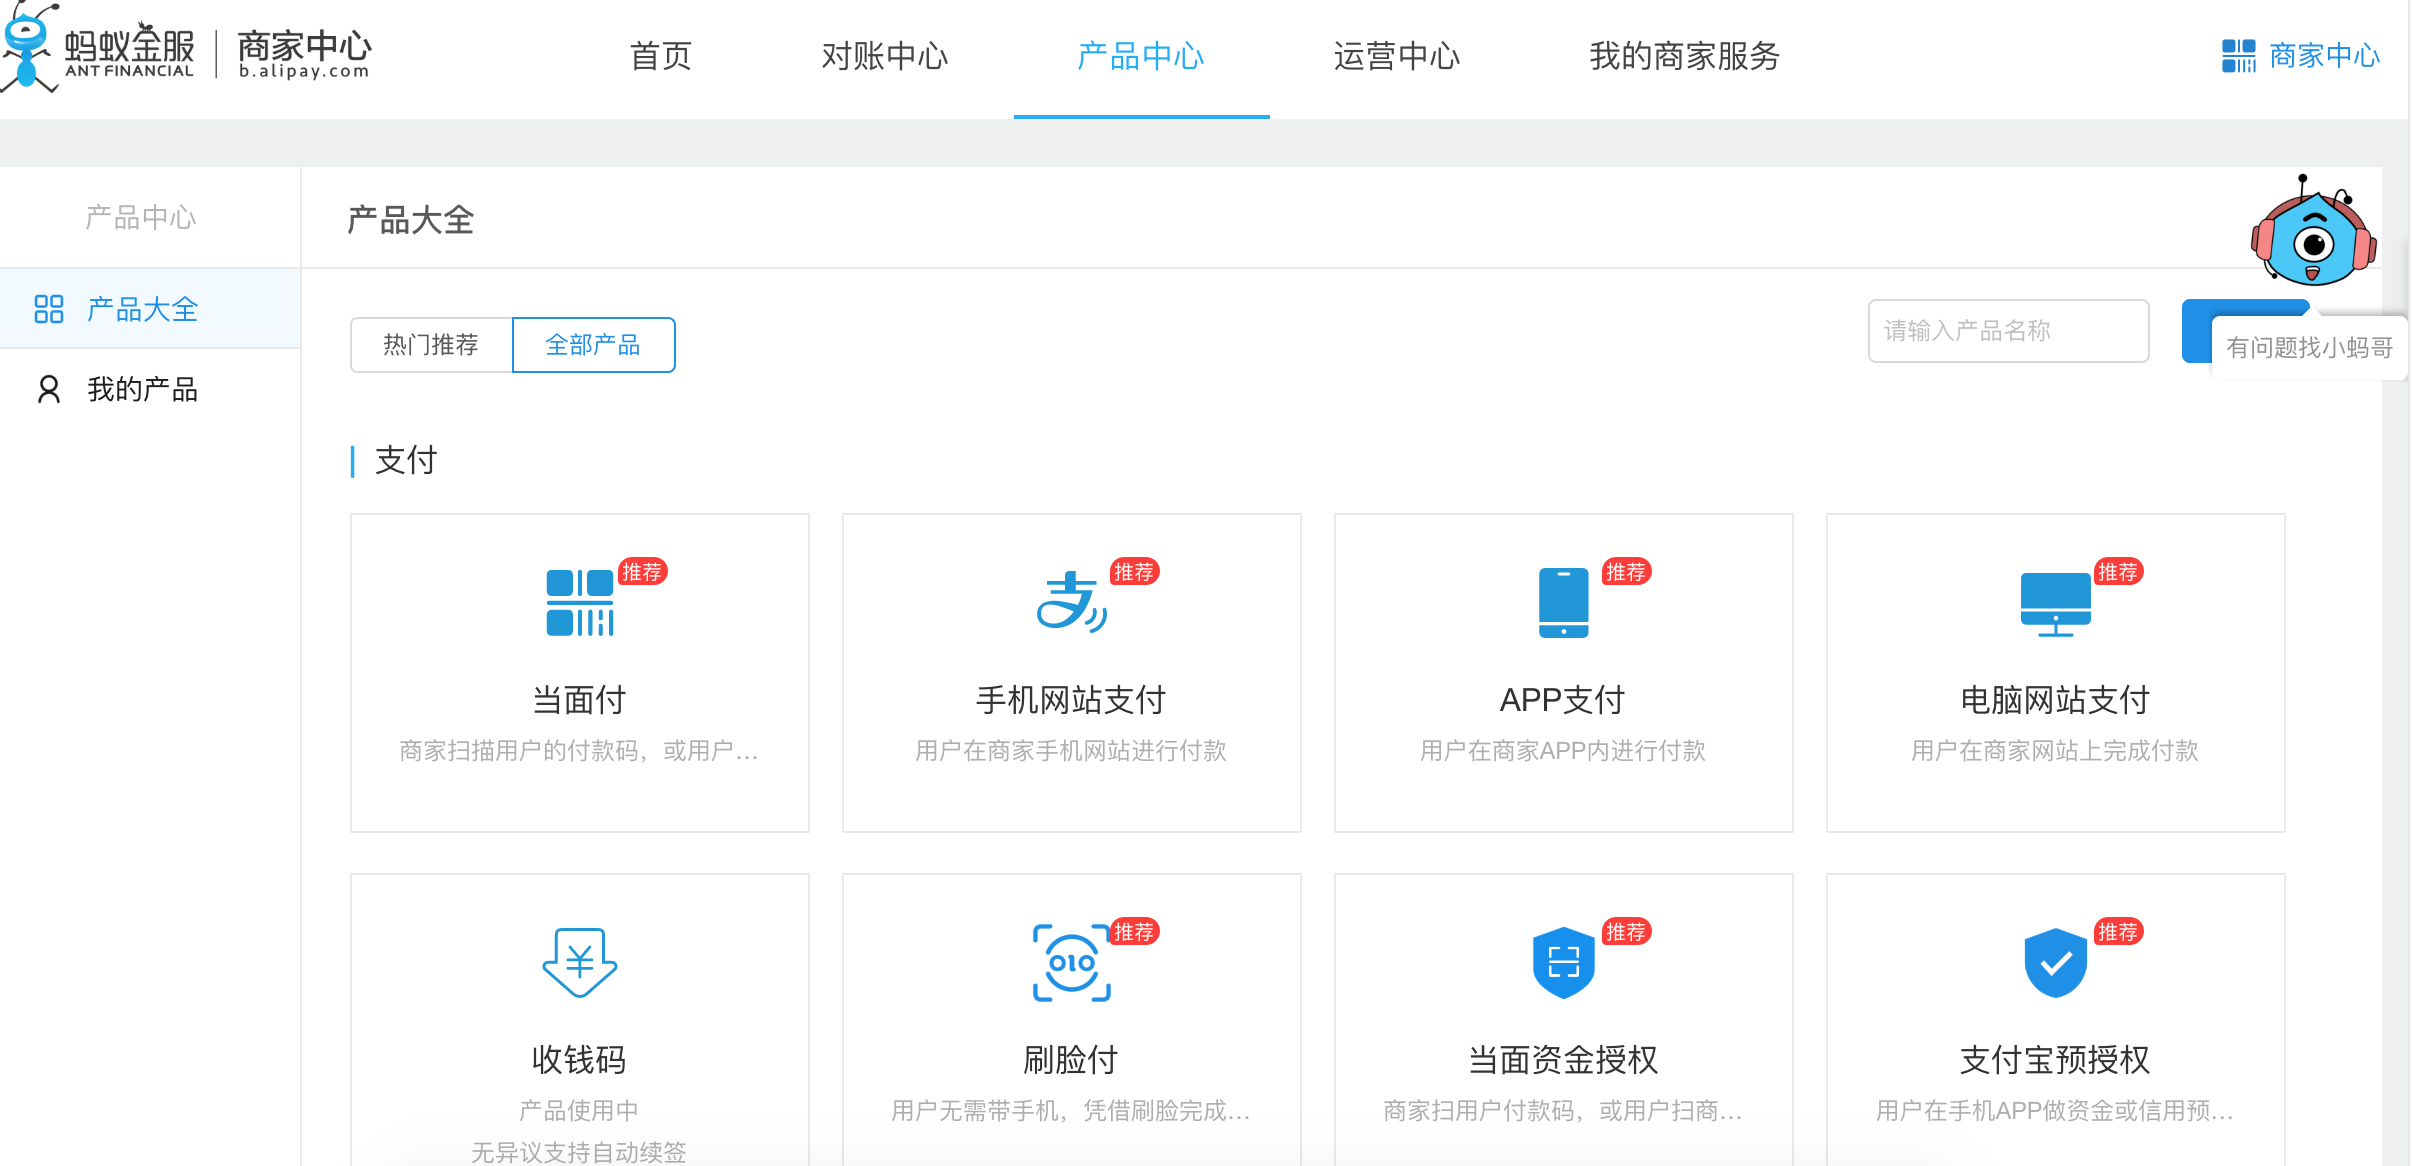This screenshot has height=1166, width=2412.
Task: Click the 推荐 badge on APP支付
Action: point(1626,572)
